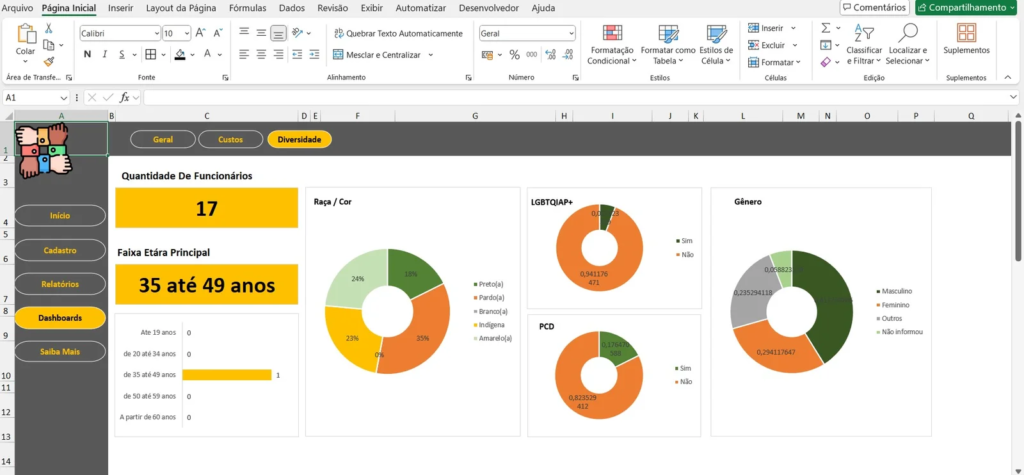The width and height of the screenshot is (1024, 475).
Task: Click the Suplementos icon
Action: tap(966, 34)
